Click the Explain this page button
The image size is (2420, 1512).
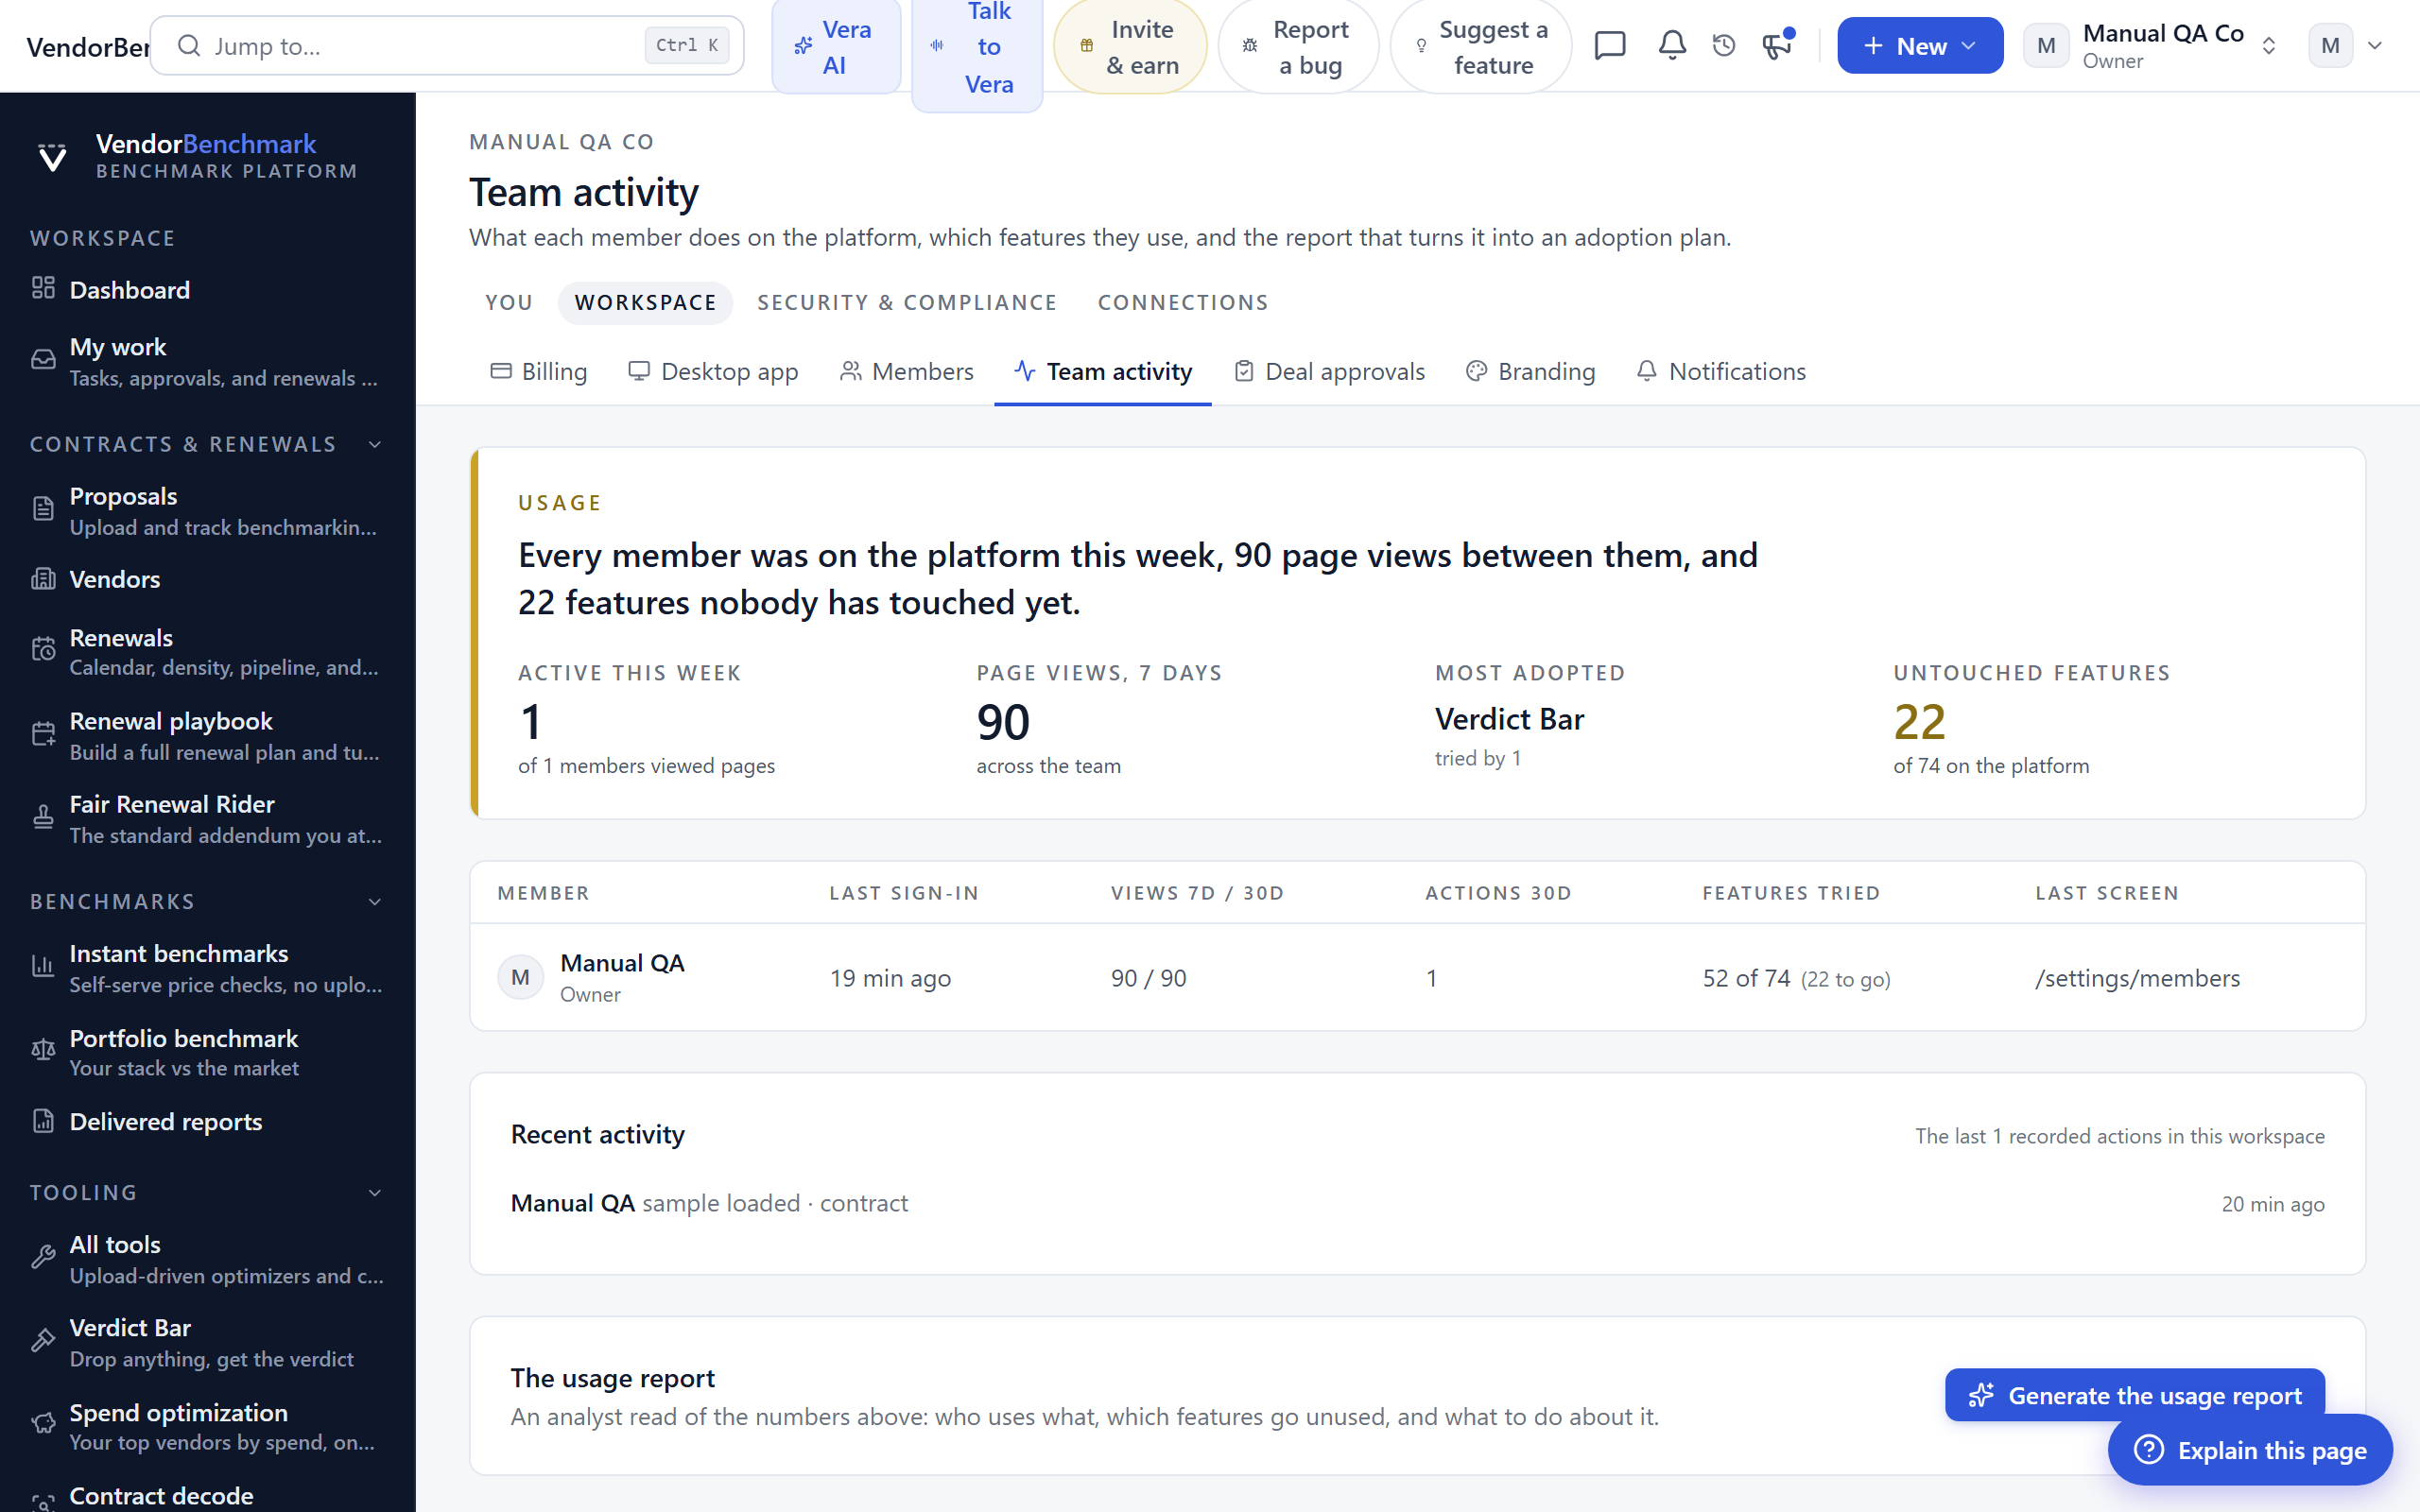click(2250, 1450)
